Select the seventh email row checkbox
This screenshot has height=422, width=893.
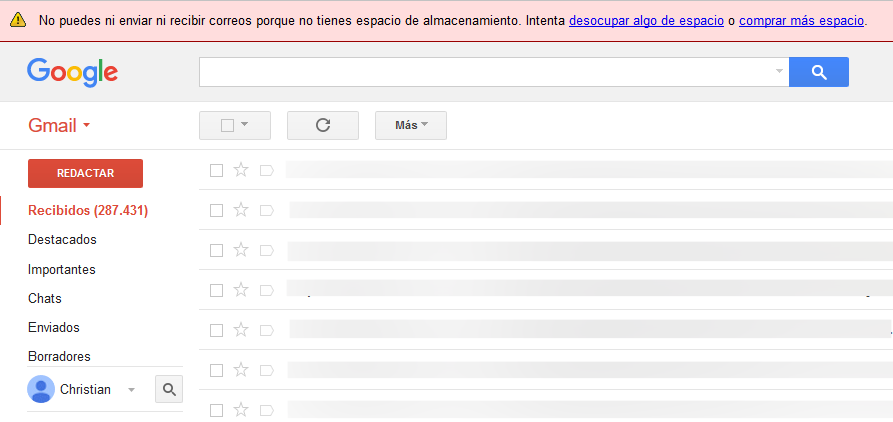pyautogui.click(x=216, y=410)
